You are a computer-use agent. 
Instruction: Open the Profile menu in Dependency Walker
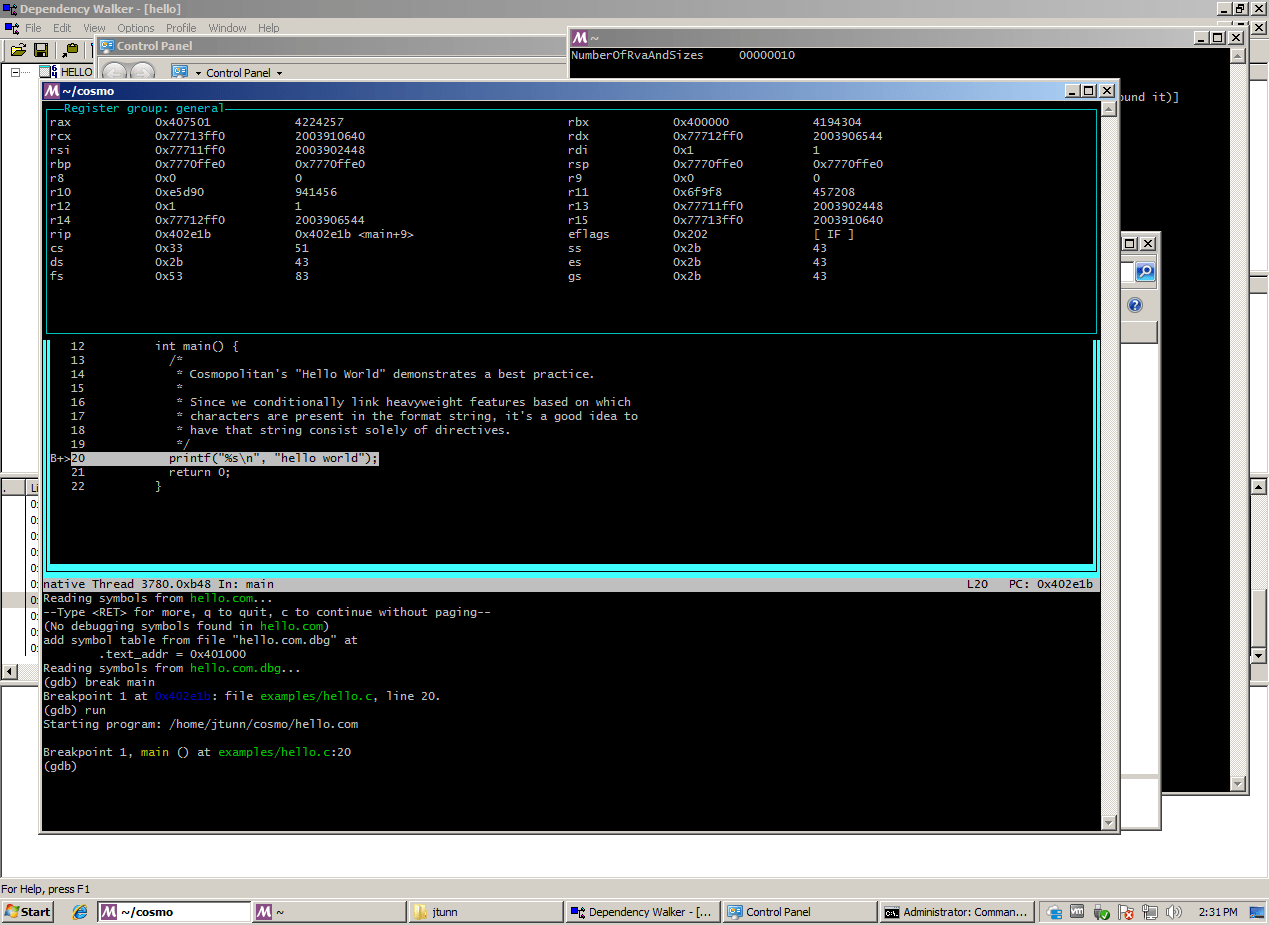point(180,28)
